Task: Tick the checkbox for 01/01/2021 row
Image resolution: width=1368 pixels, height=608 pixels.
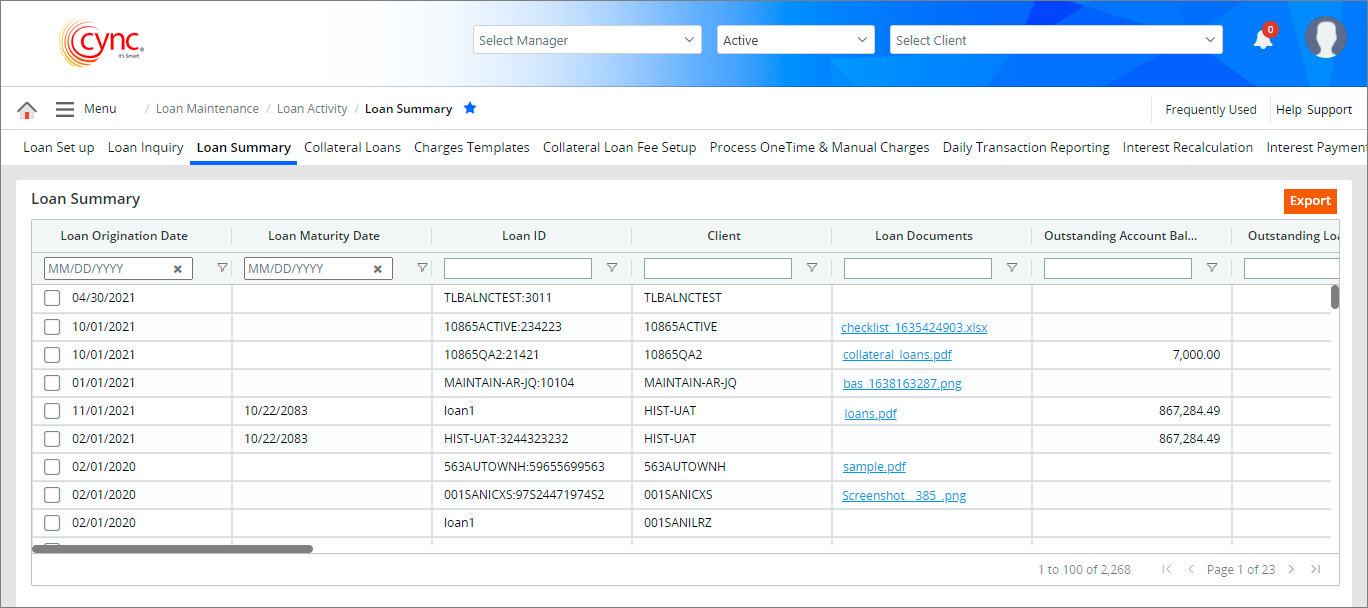Action: (x=52, y=382)
